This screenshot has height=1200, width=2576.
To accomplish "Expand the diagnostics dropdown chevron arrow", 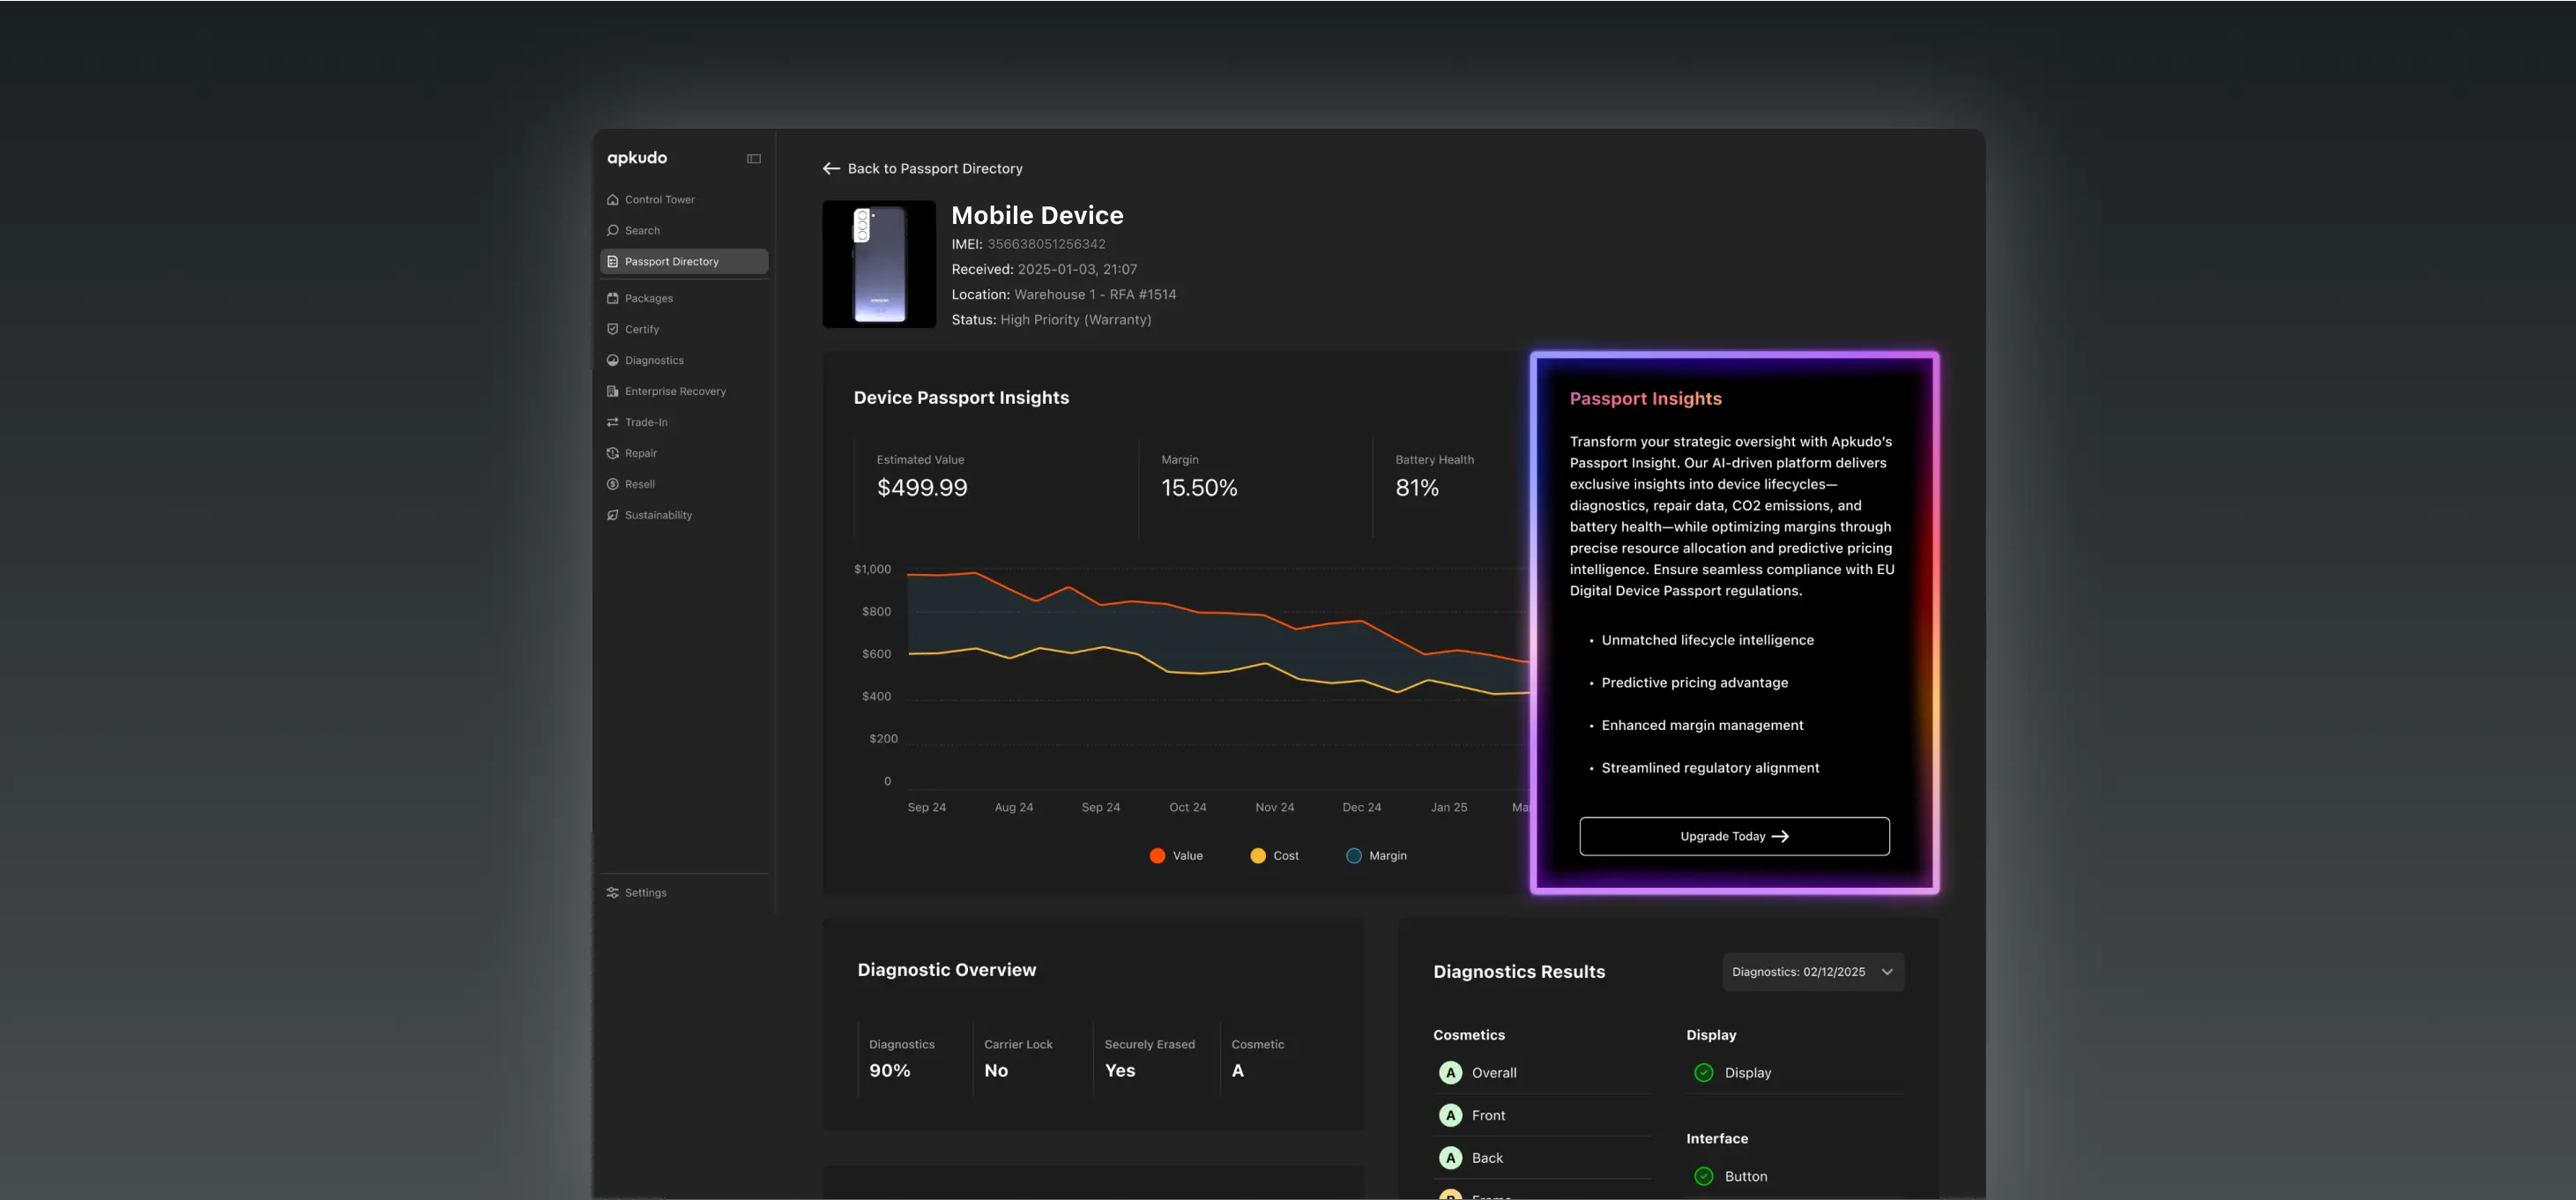I will pos(1887,972).
